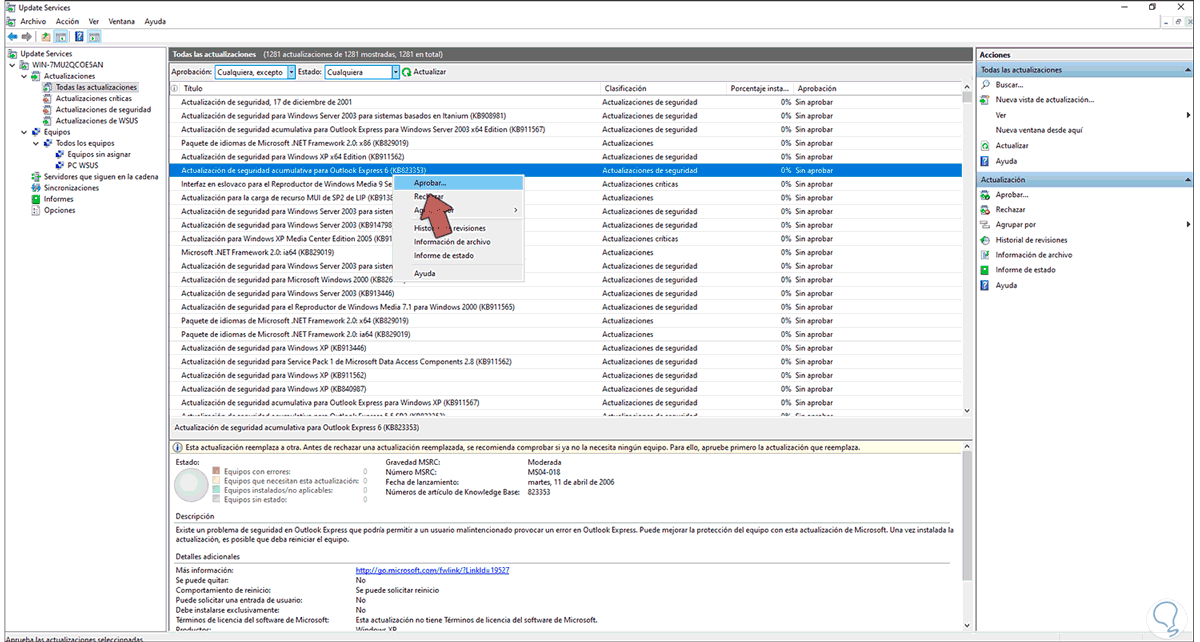Collapse the Actualizaciones tree node

[x=25, y=76]
